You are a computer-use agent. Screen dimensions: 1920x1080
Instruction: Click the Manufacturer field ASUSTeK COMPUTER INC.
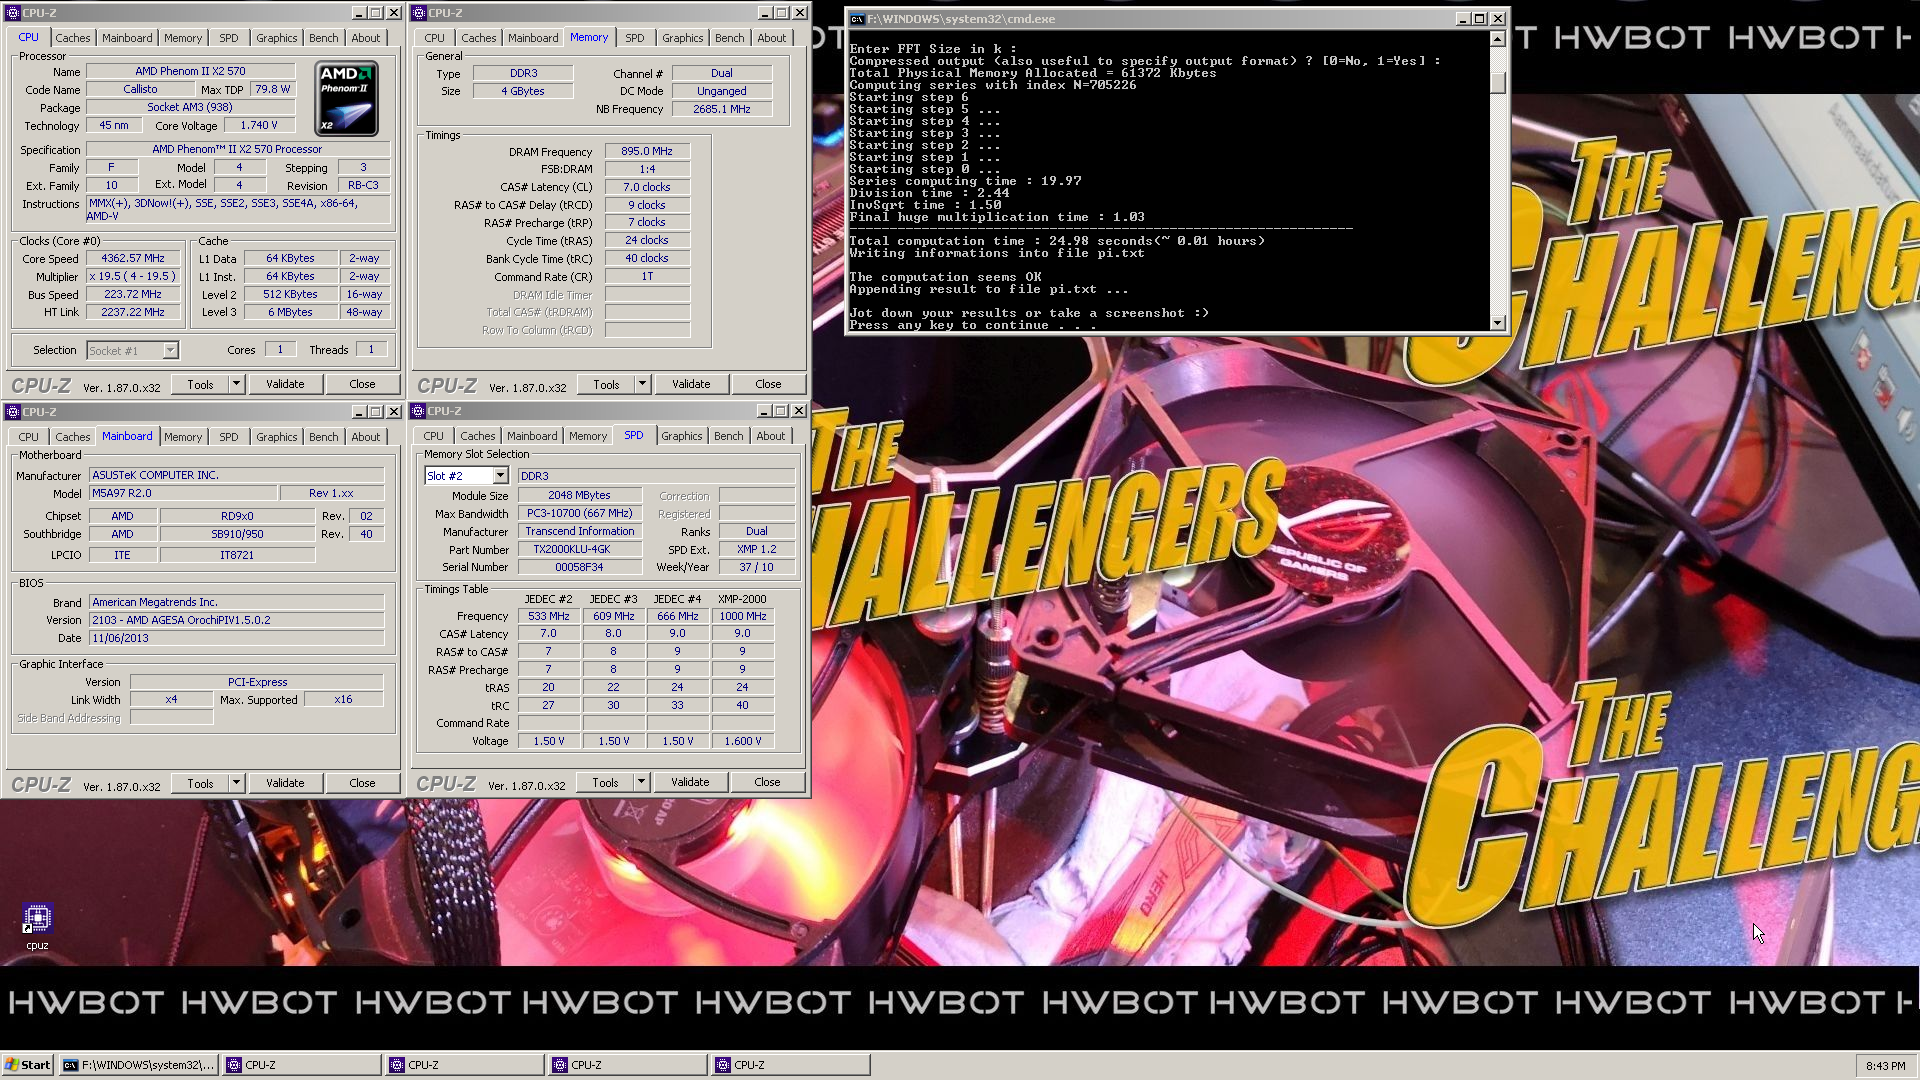(236, 475)
